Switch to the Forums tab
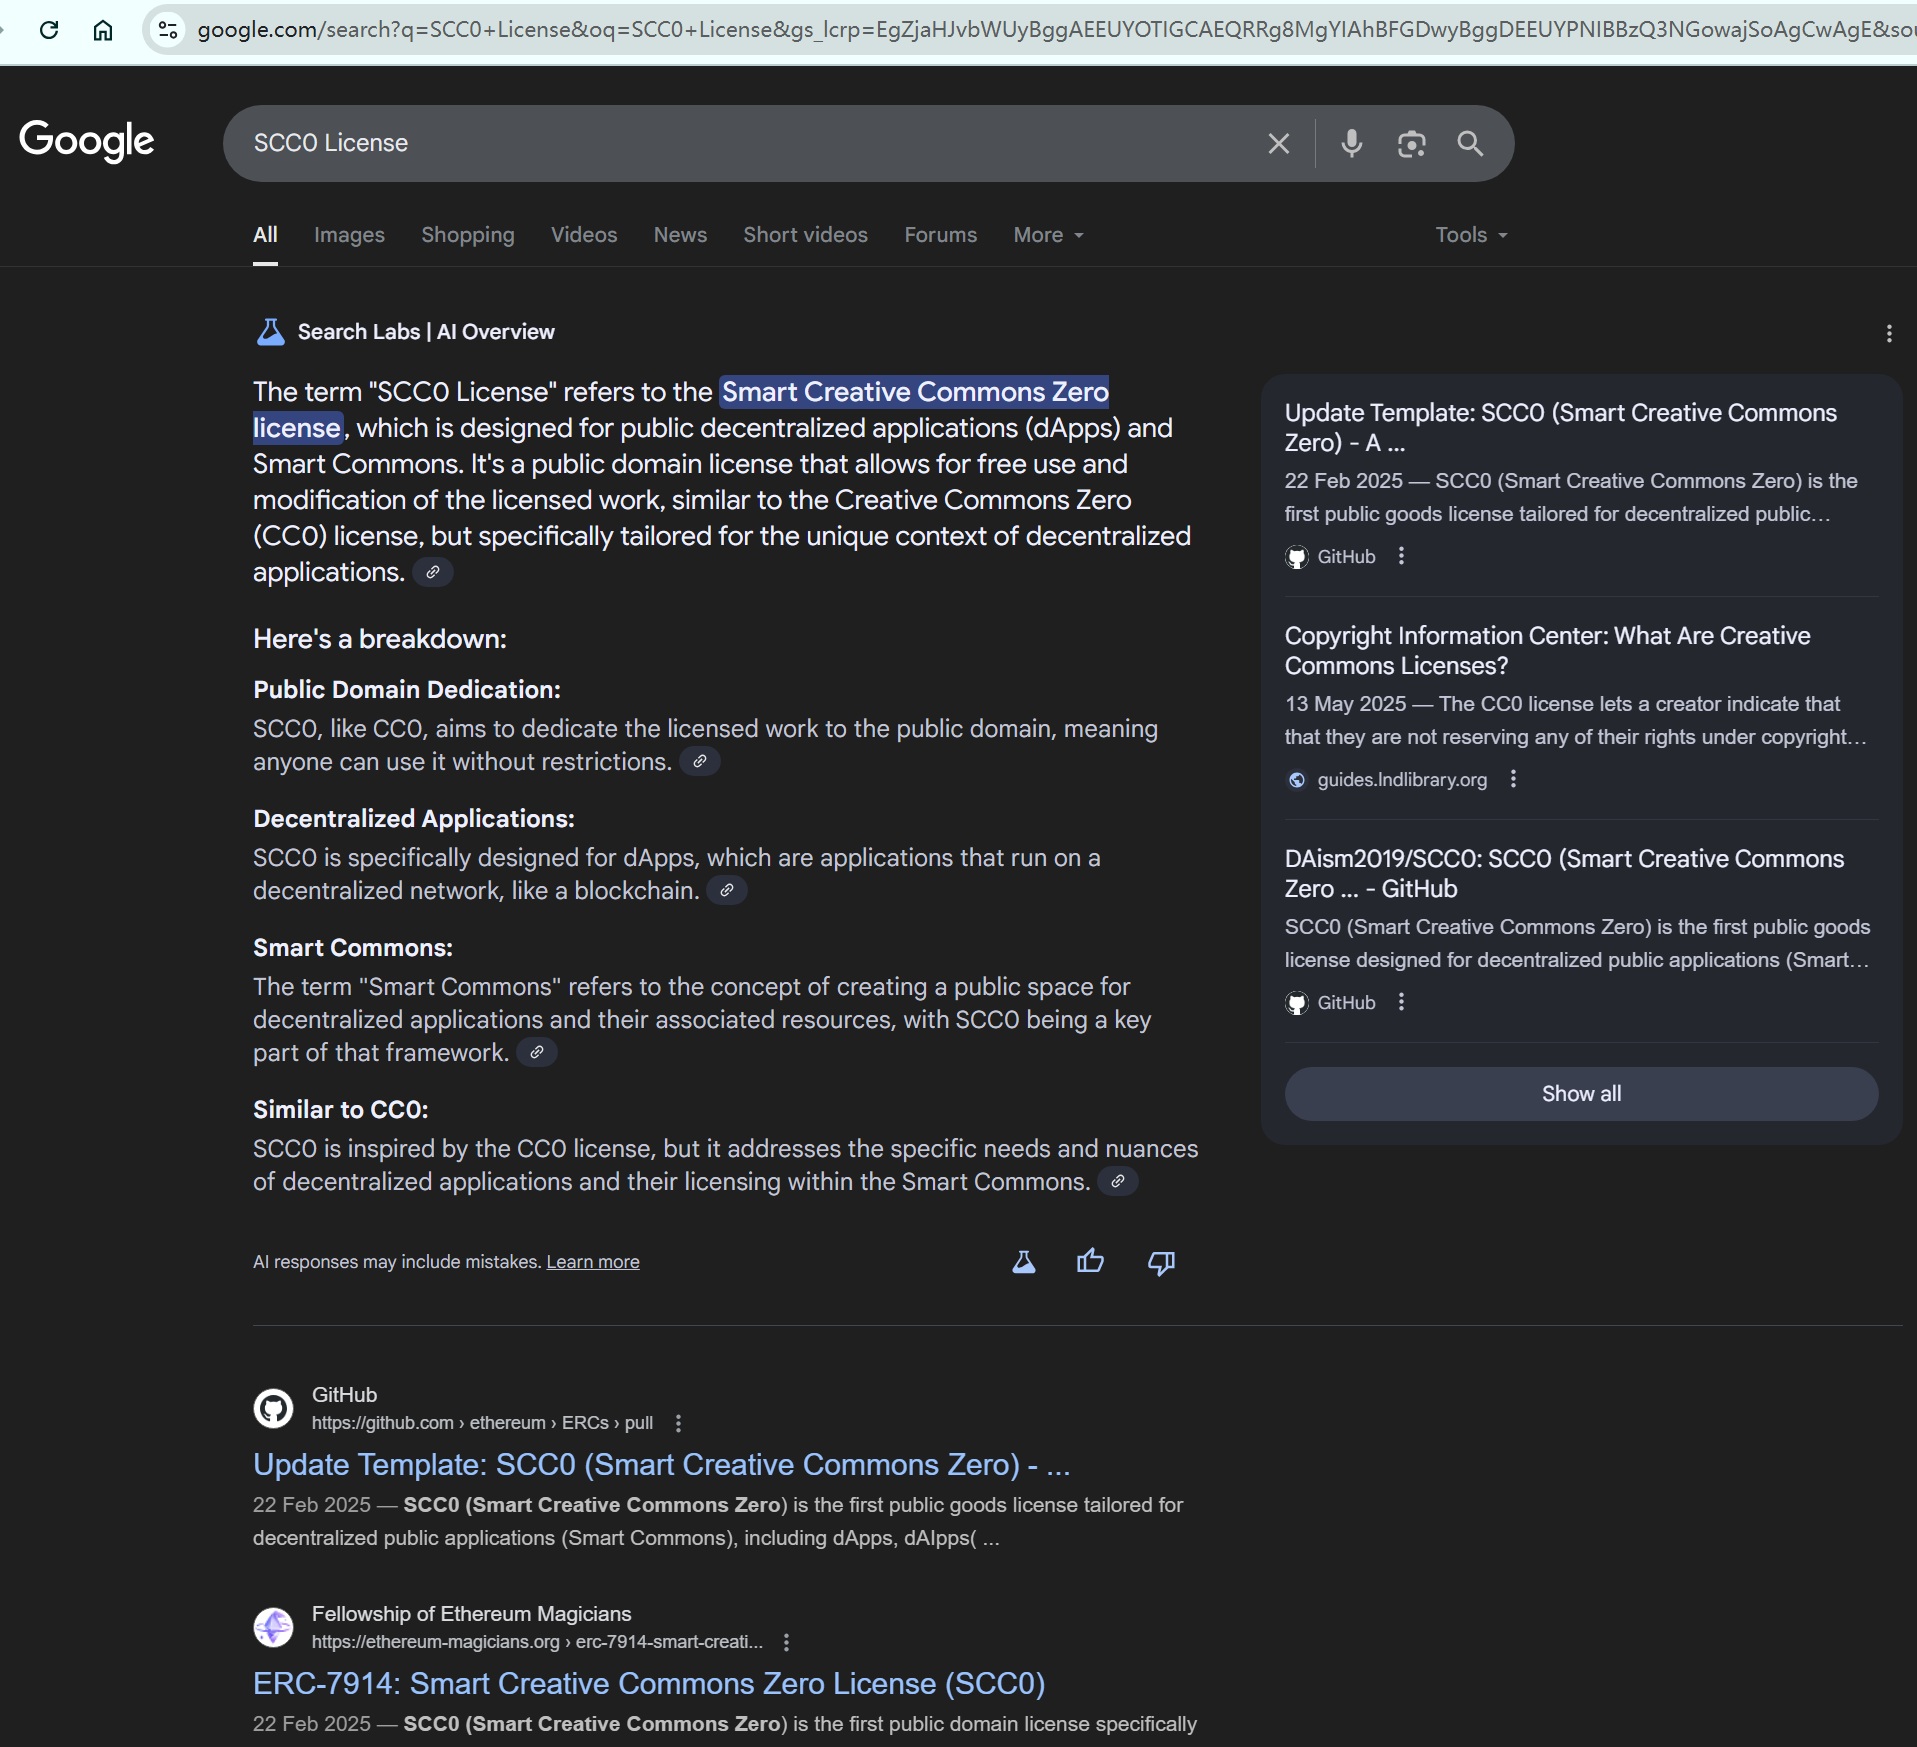The width and height of the screenshot is (1917, 1747). [940, 235]
